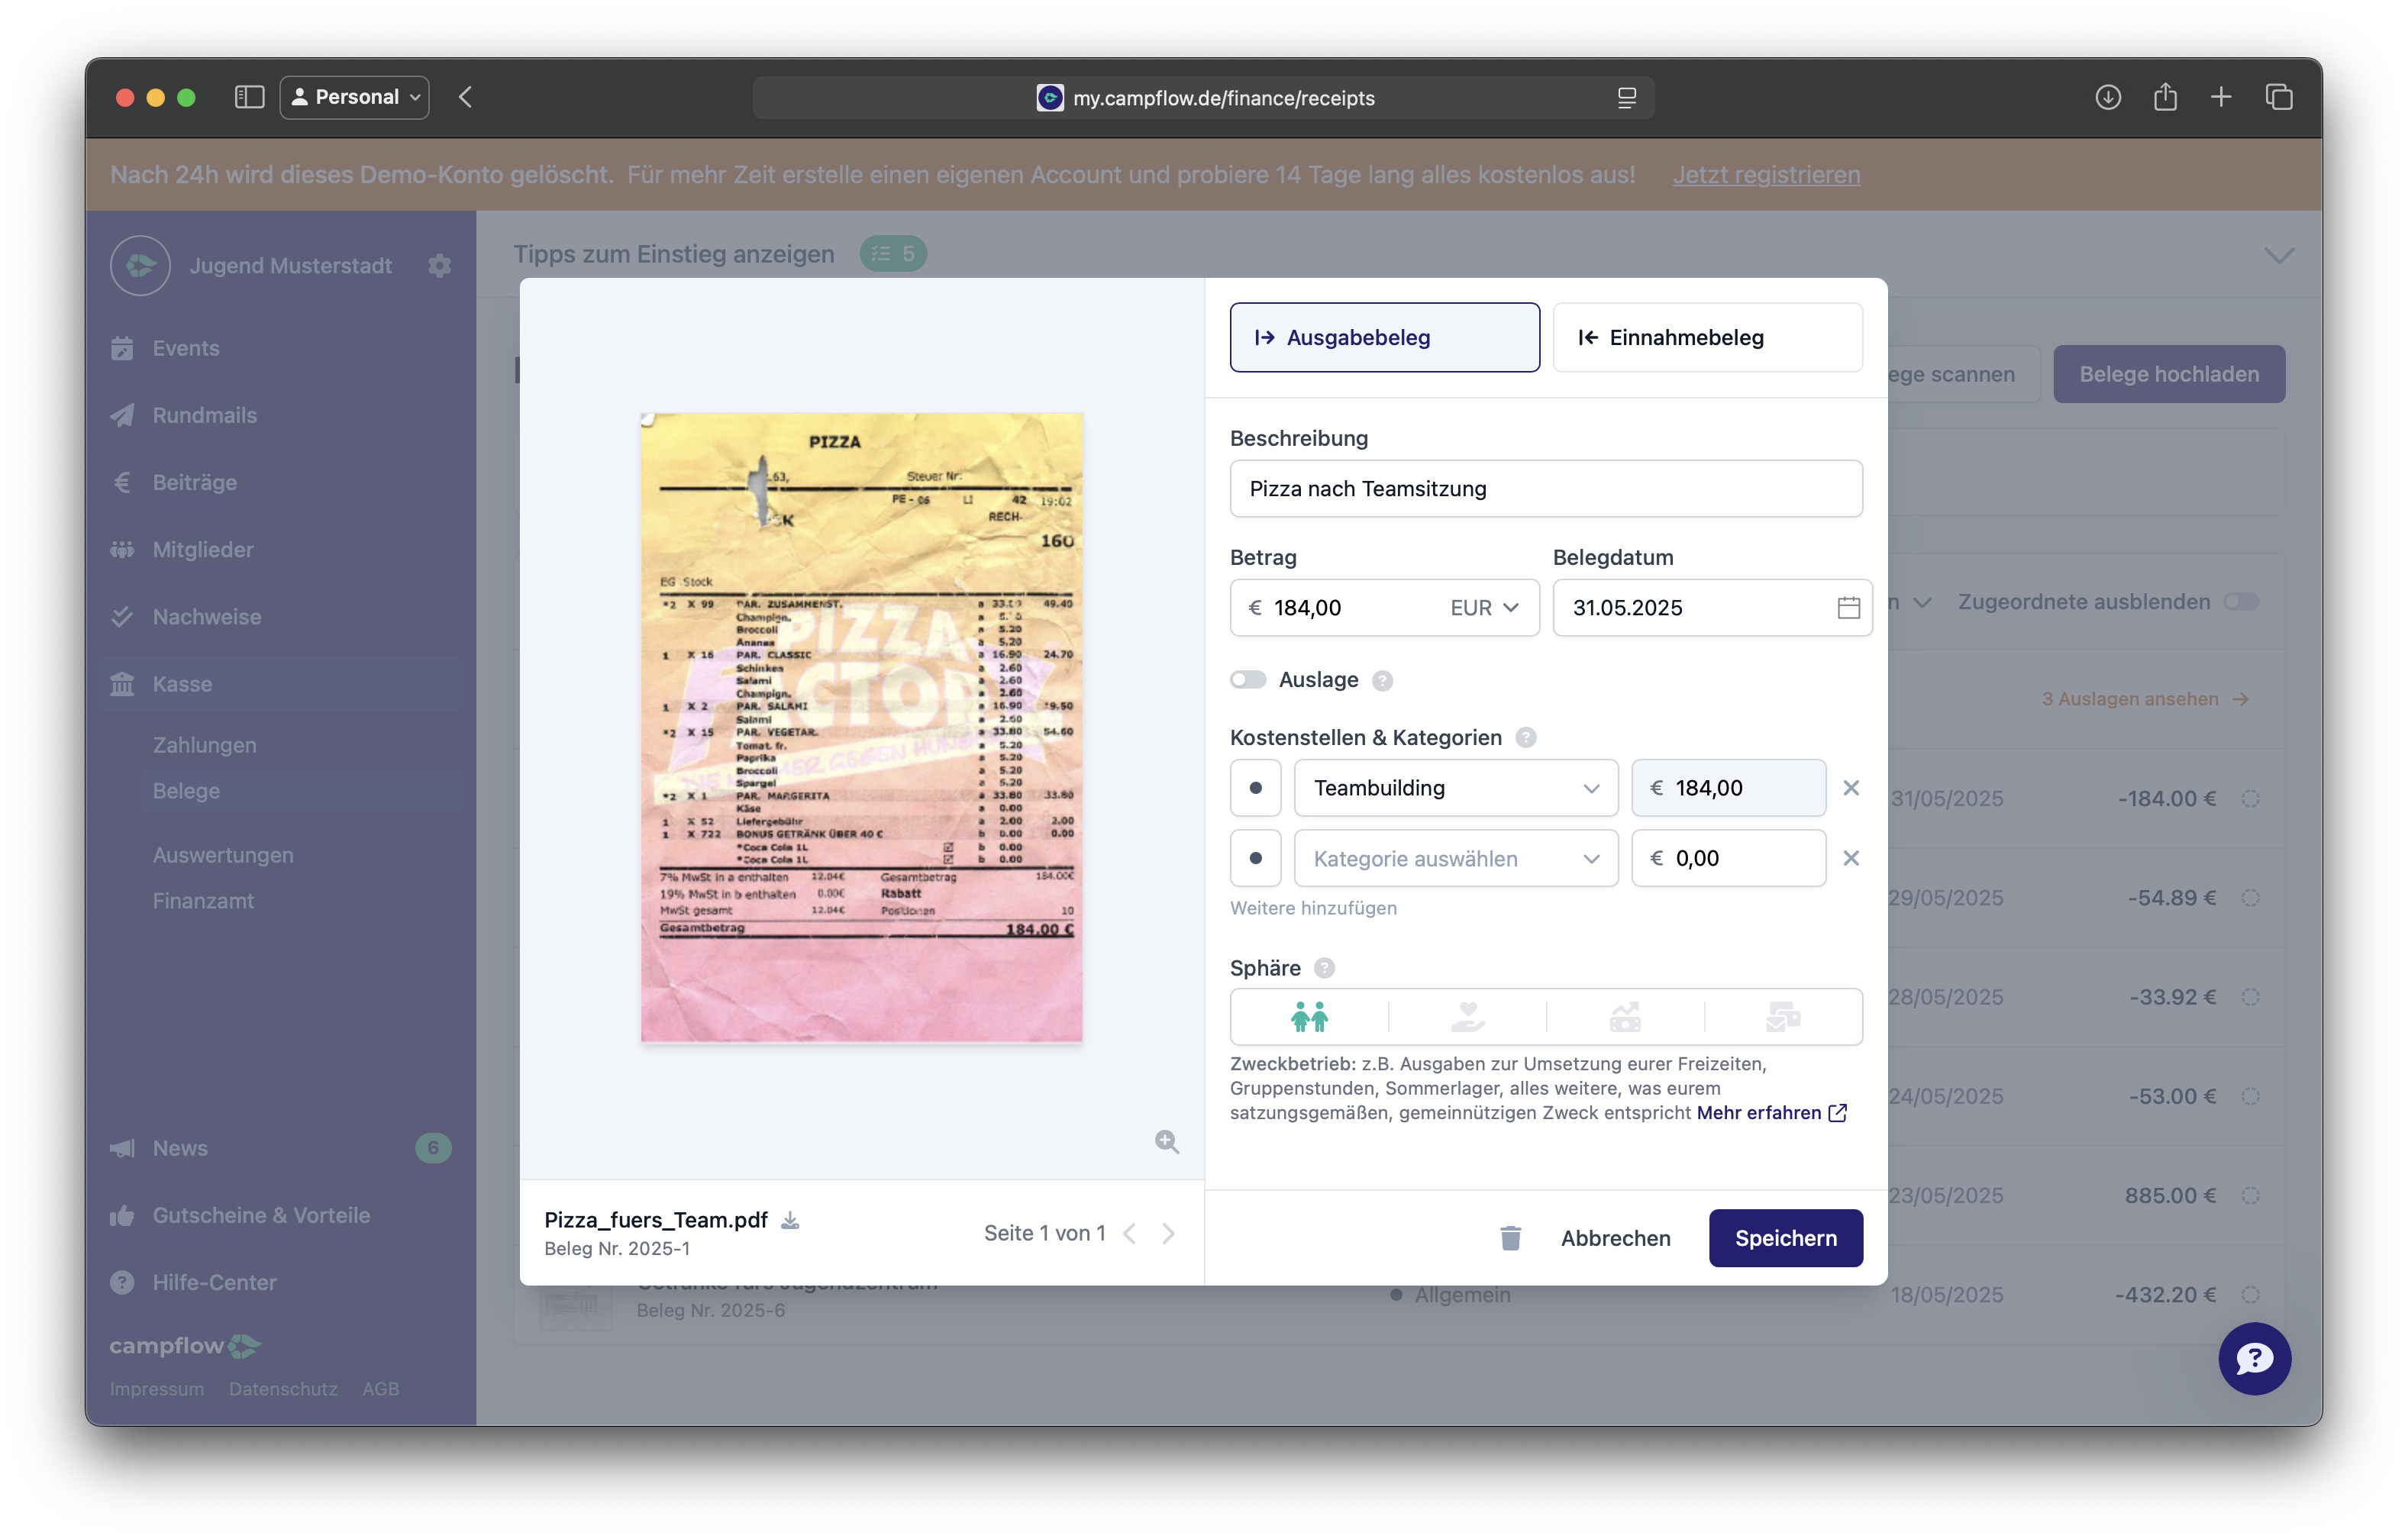
Task: Open the EUR currency dropdown
Action: (1484, 608)
